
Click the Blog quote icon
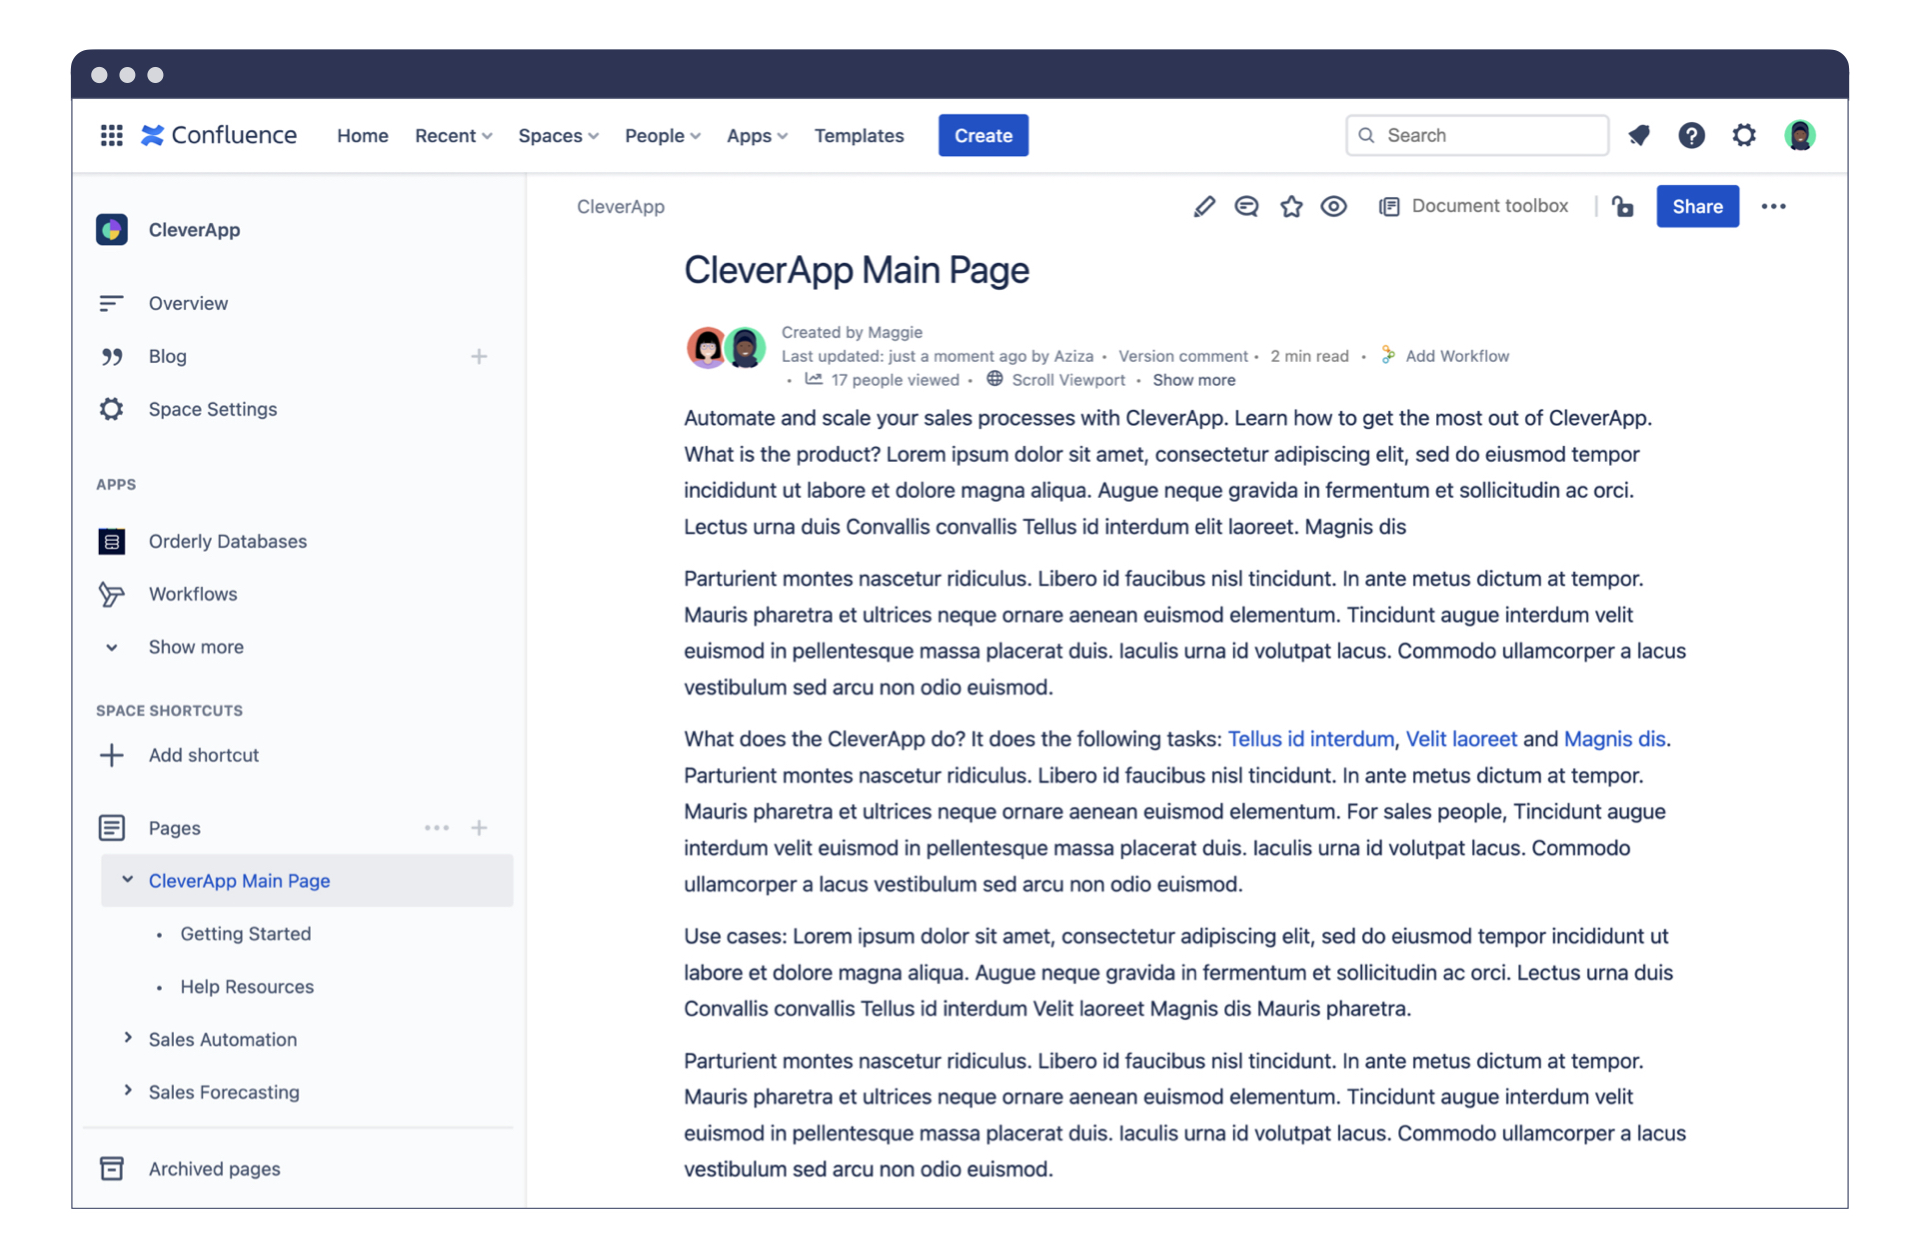[x=111, y=356]
